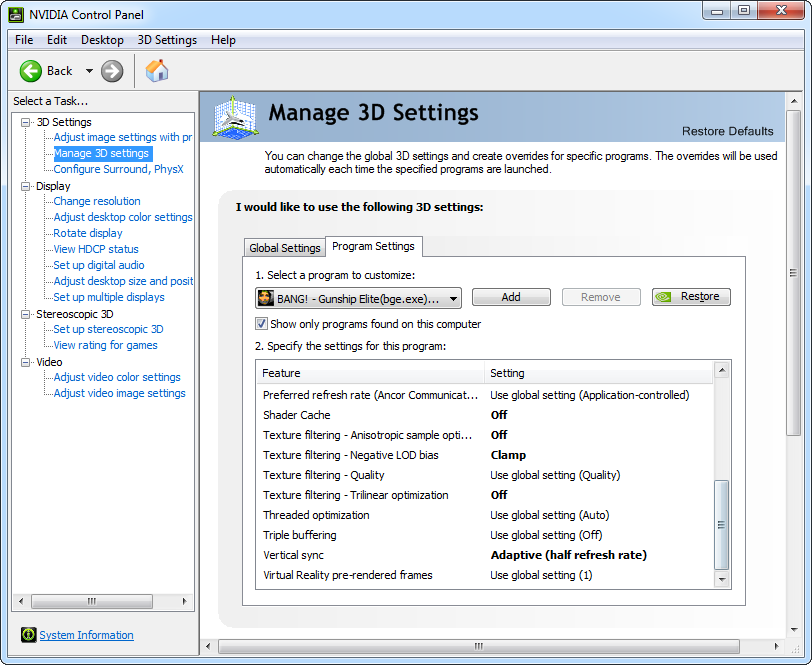Open the System Information link
This screenshot has width=812, height=665.
point(86,635)
